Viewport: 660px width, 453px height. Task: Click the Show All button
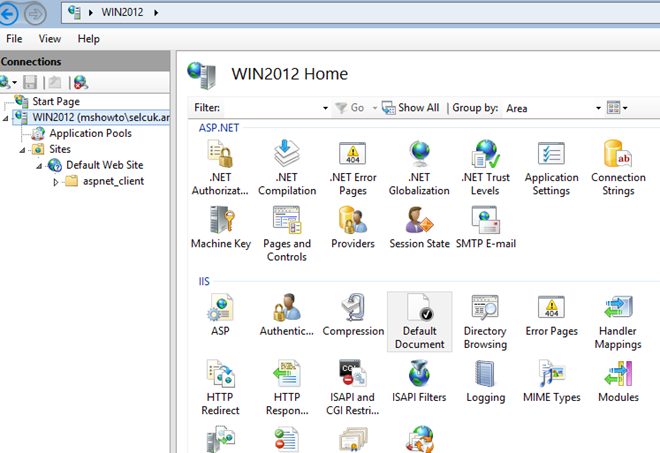(410, 108)
